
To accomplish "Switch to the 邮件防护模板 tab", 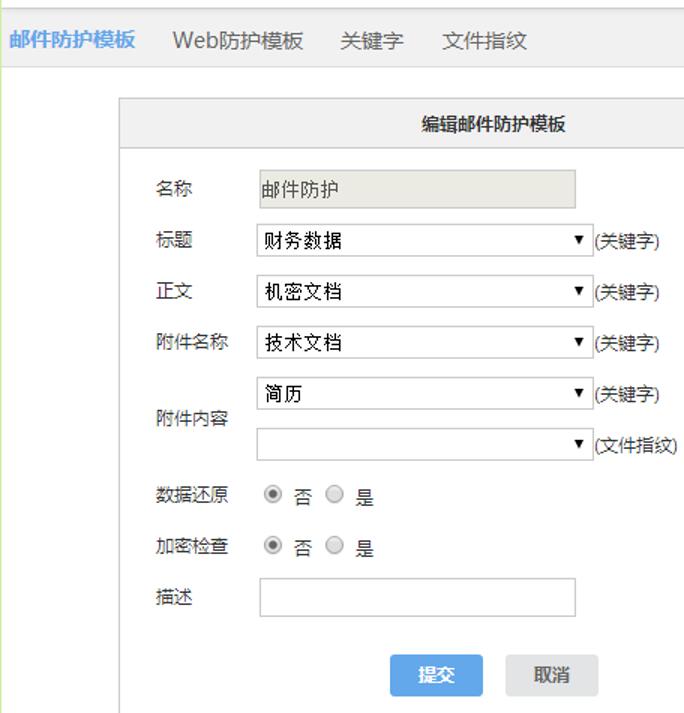I will [72, 40].
